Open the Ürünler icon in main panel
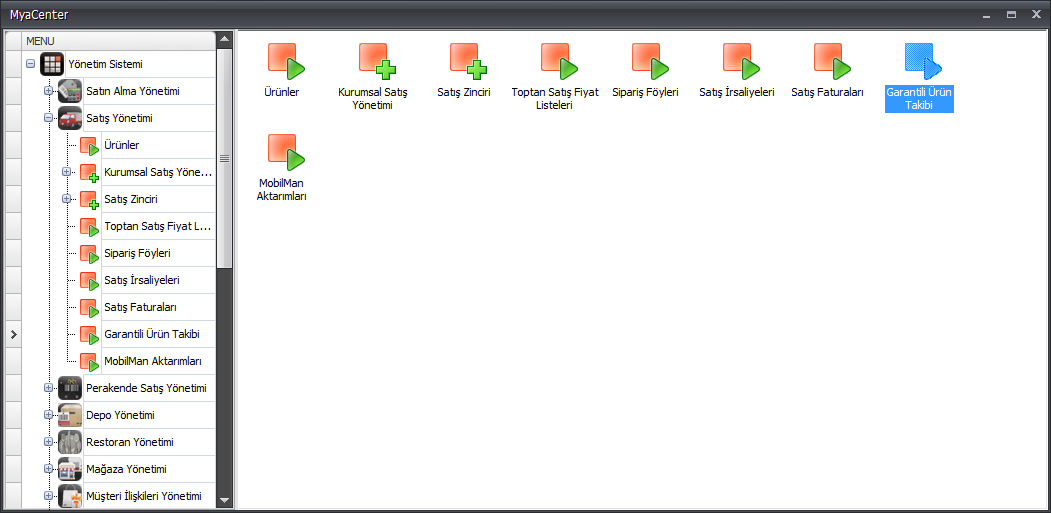1051x513 pixels. [286, 62]
